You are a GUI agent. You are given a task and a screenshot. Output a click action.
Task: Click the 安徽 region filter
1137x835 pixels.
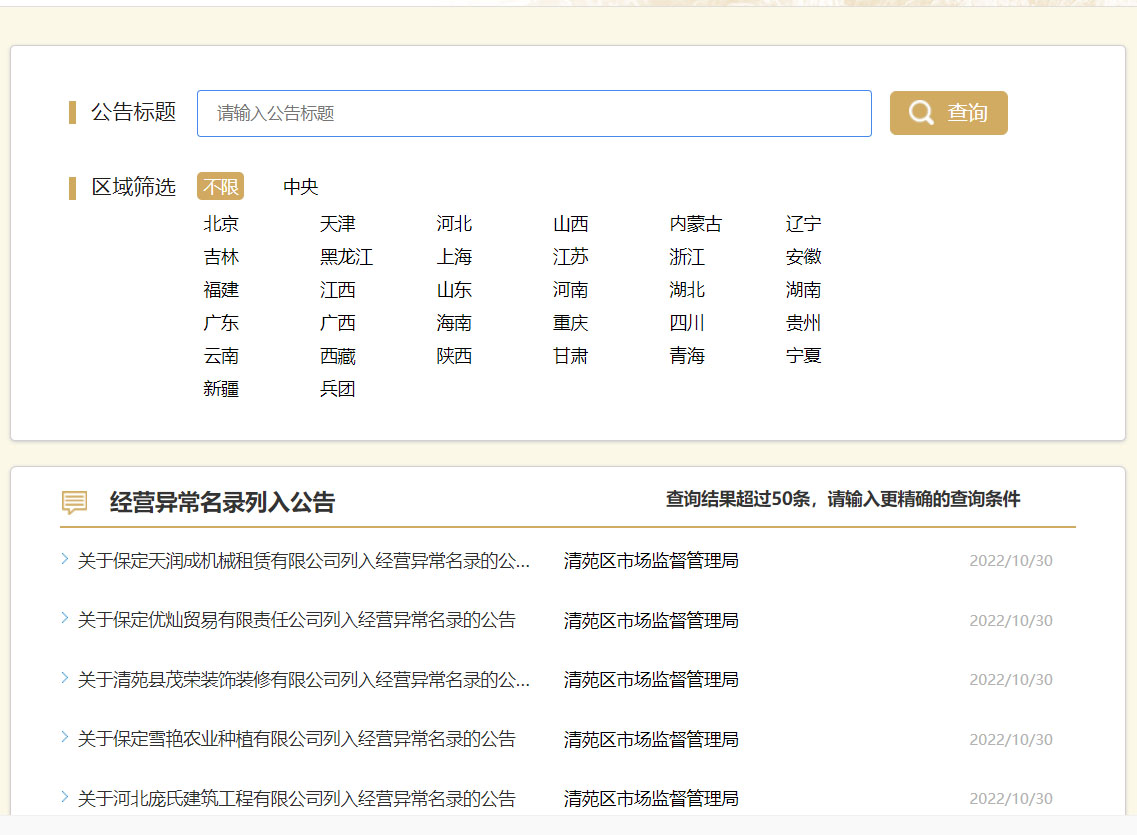click(803, 257)
